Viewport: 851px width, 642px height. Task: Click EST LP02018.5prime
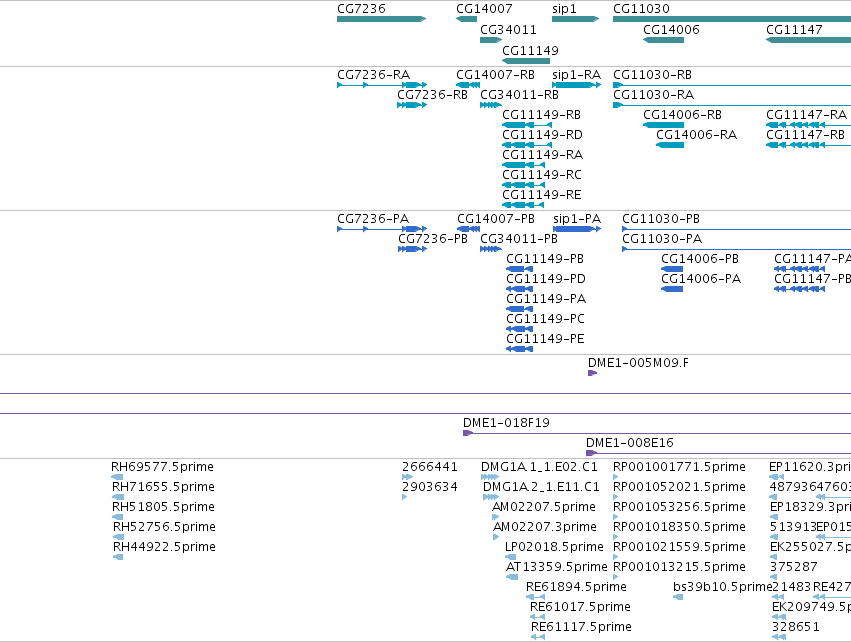click(554, 548)
